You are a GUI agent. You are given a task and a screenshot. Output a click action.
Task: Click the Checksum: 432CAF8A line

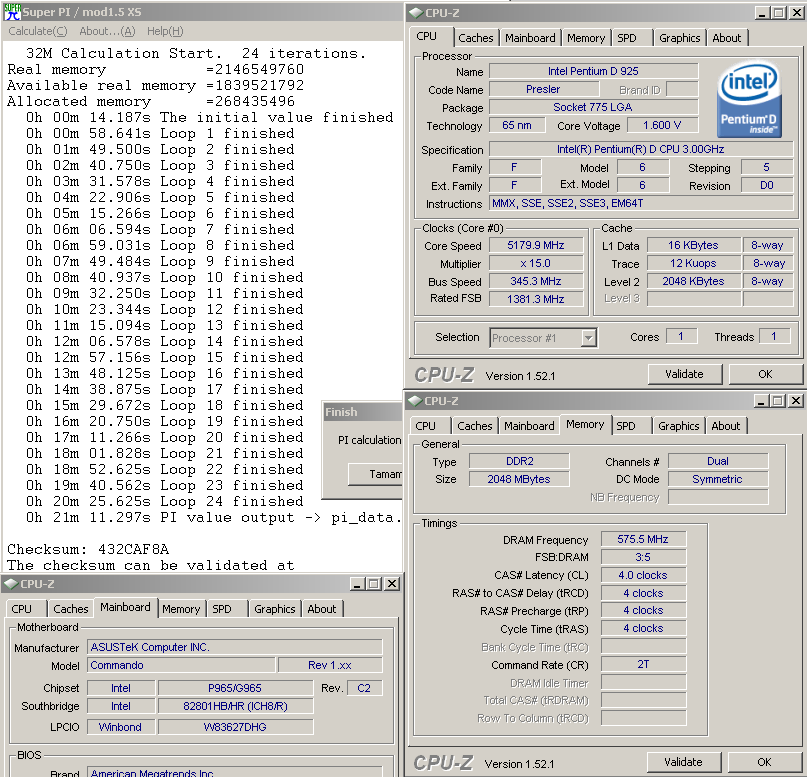tap(88, 550)
